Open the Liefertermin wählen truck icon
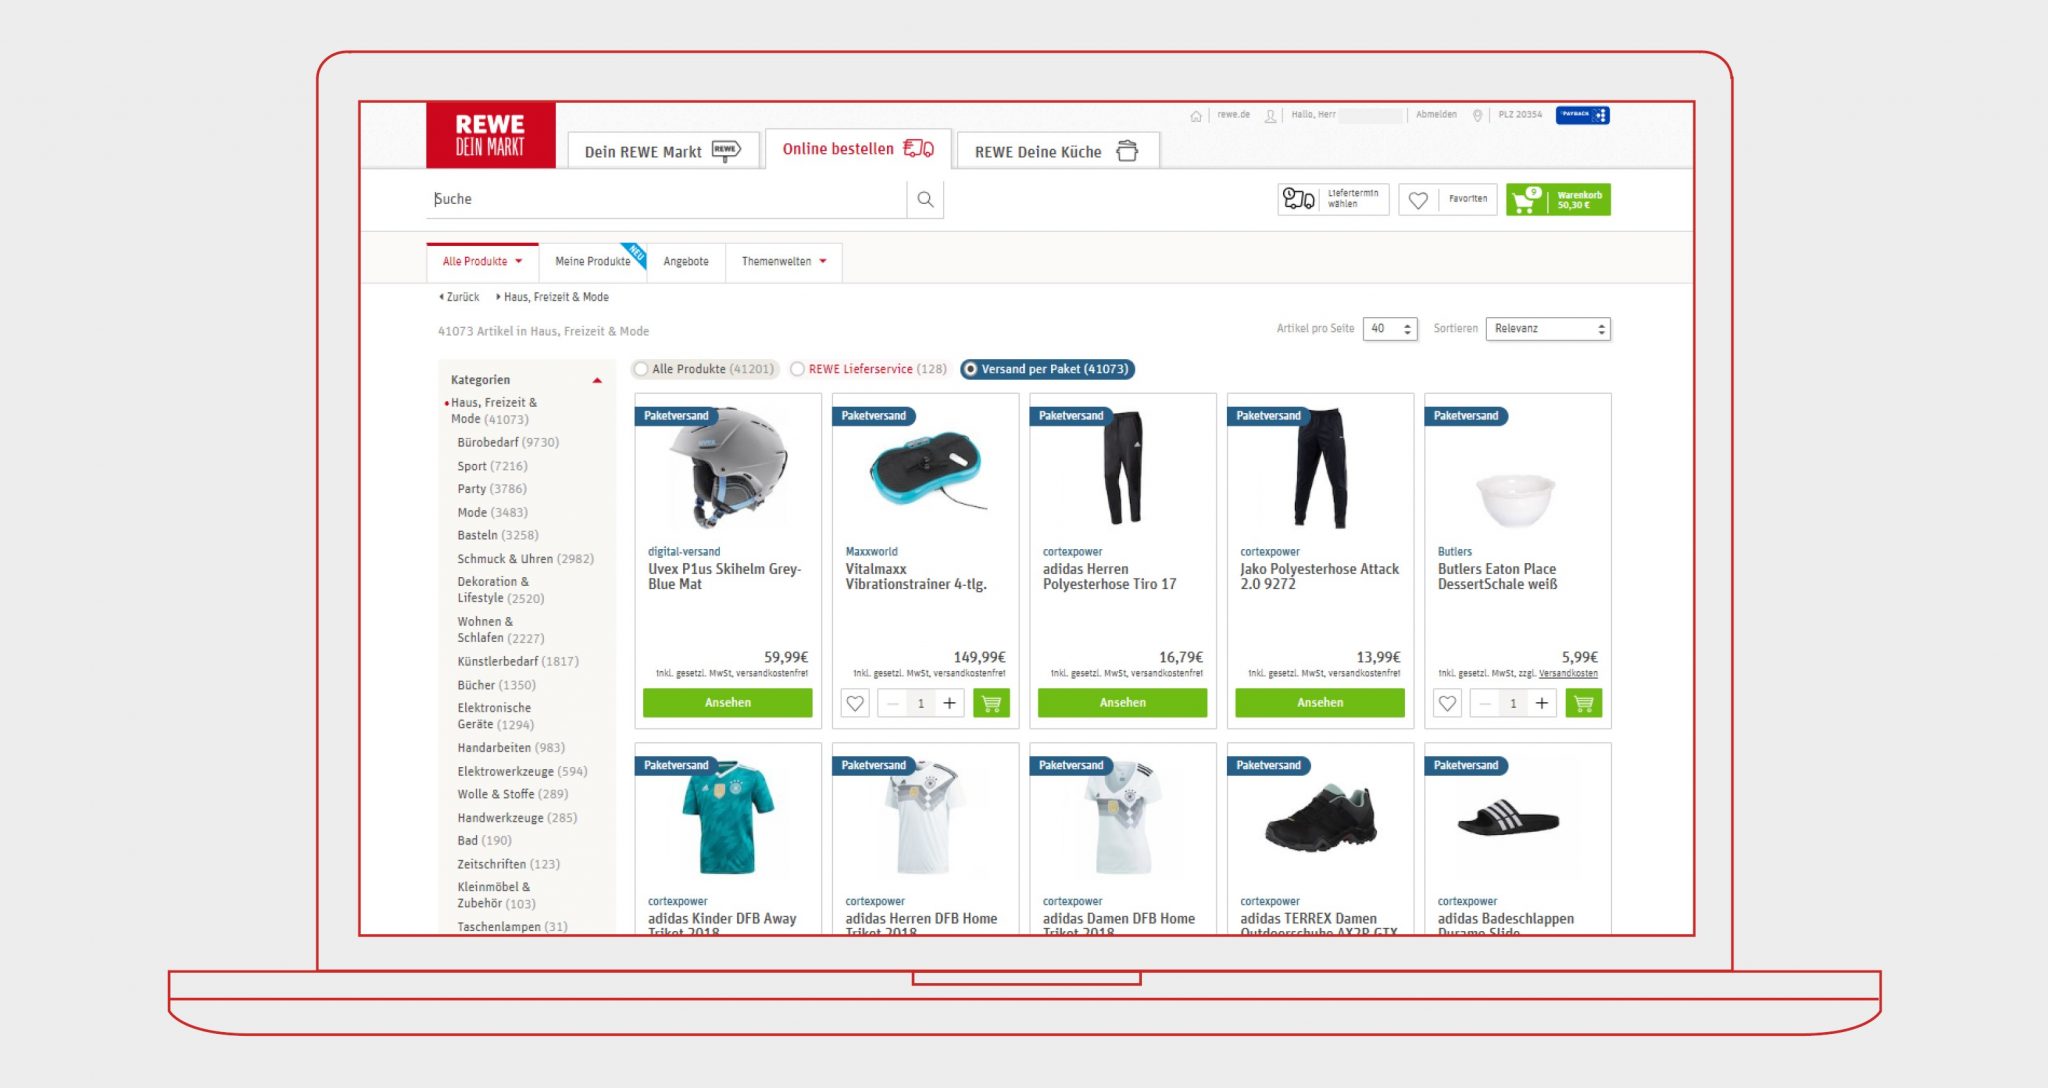The image size is (2048, 1088). tap(1298, 199)
